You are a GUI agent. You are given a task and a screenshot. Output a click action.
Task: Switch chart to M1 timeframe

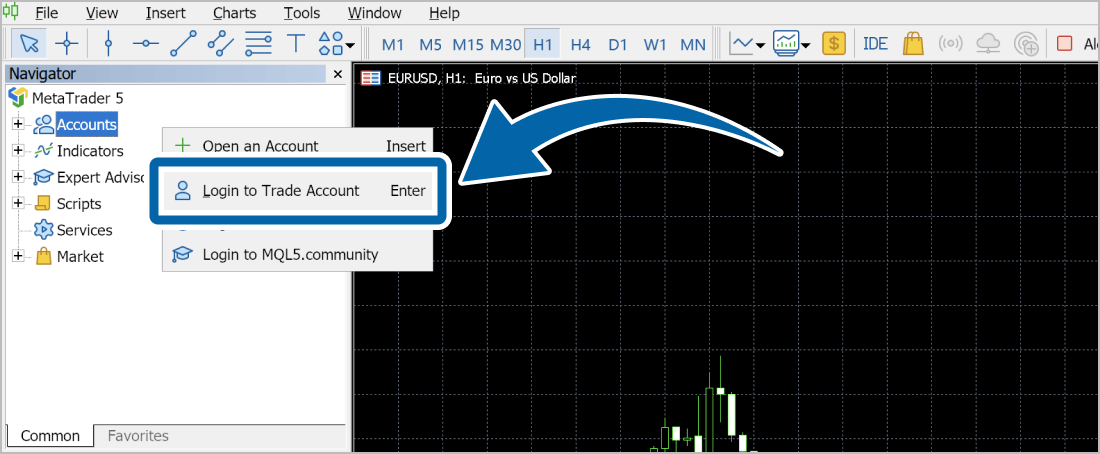coord(393,44)
